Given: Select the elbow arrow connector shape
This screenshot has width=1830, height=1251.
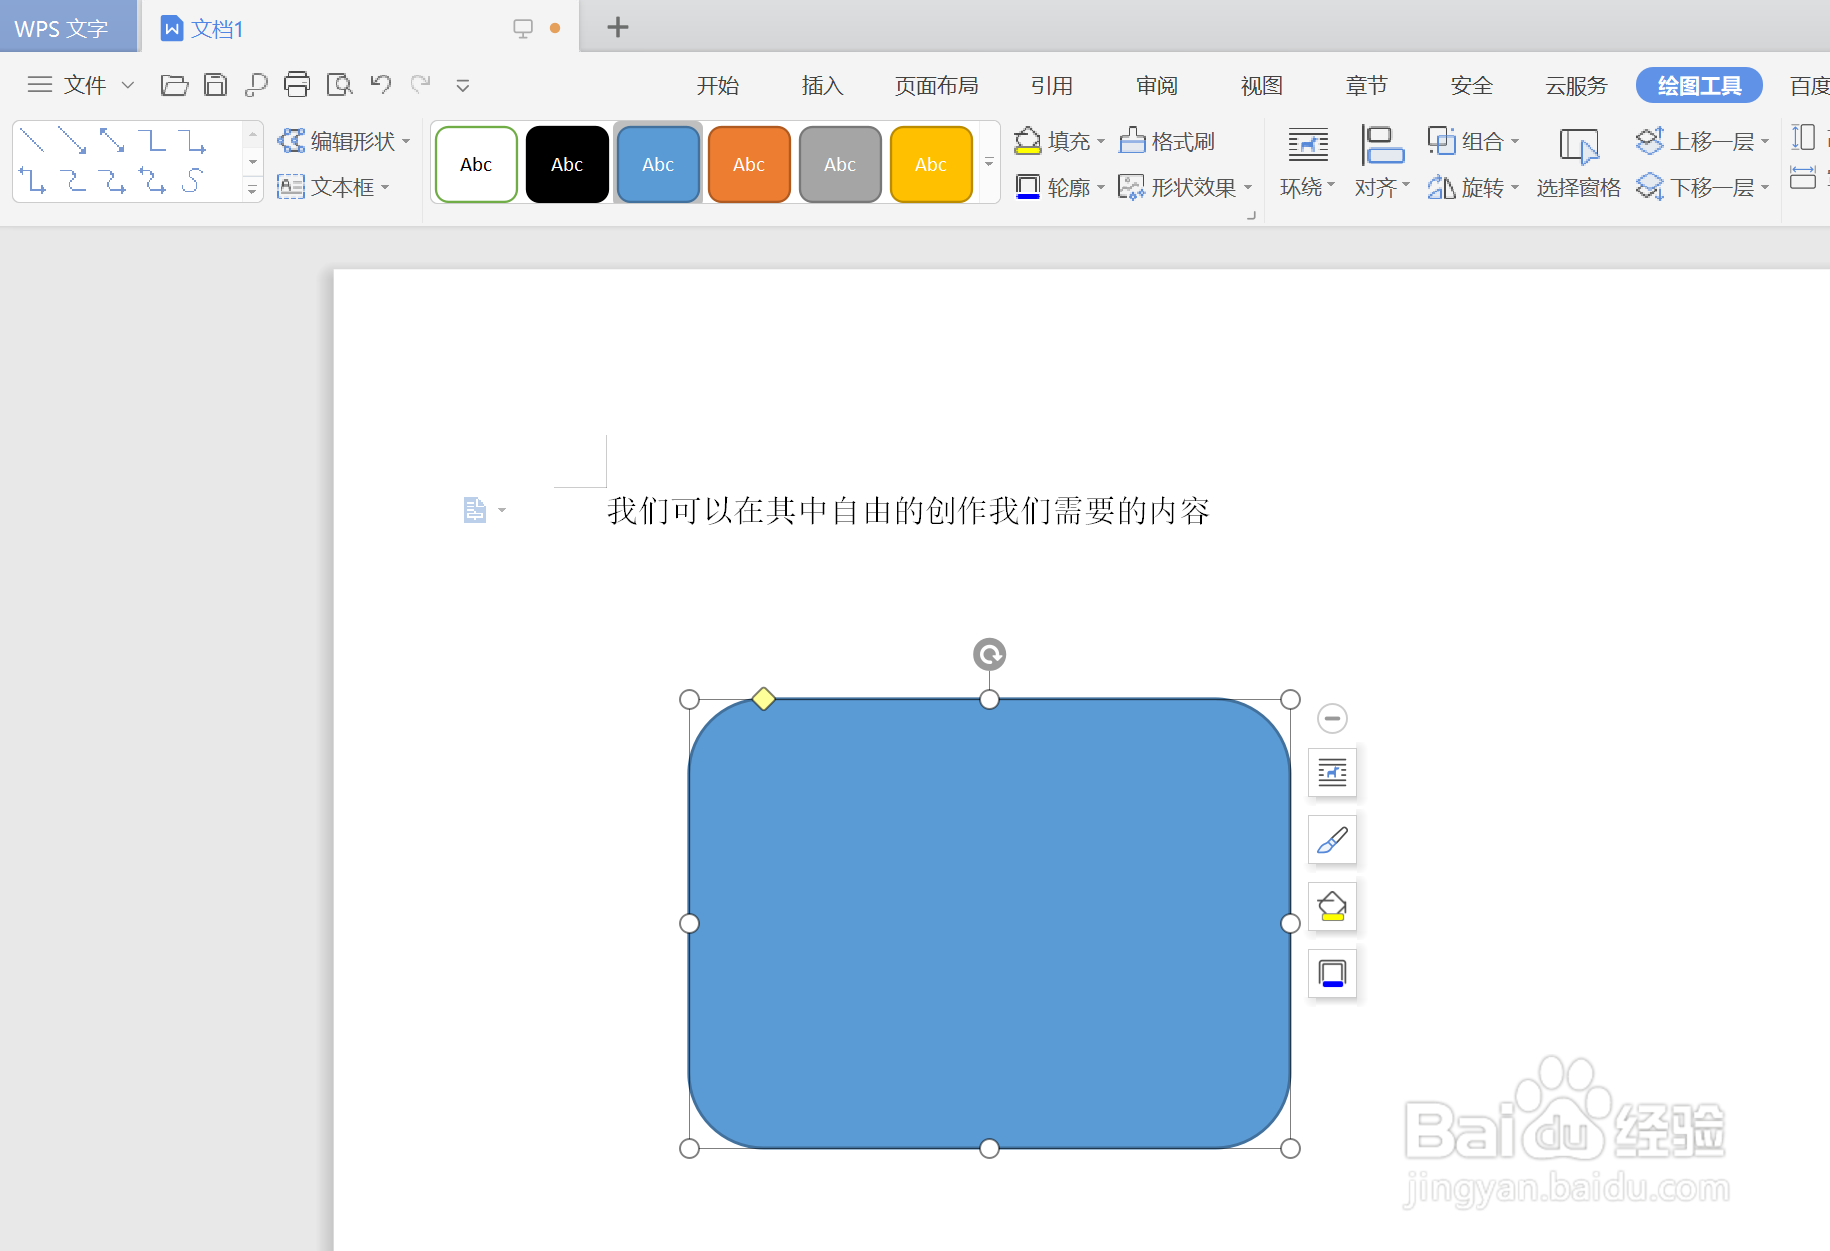Looking at the screenshot, I should coord(192,140).
